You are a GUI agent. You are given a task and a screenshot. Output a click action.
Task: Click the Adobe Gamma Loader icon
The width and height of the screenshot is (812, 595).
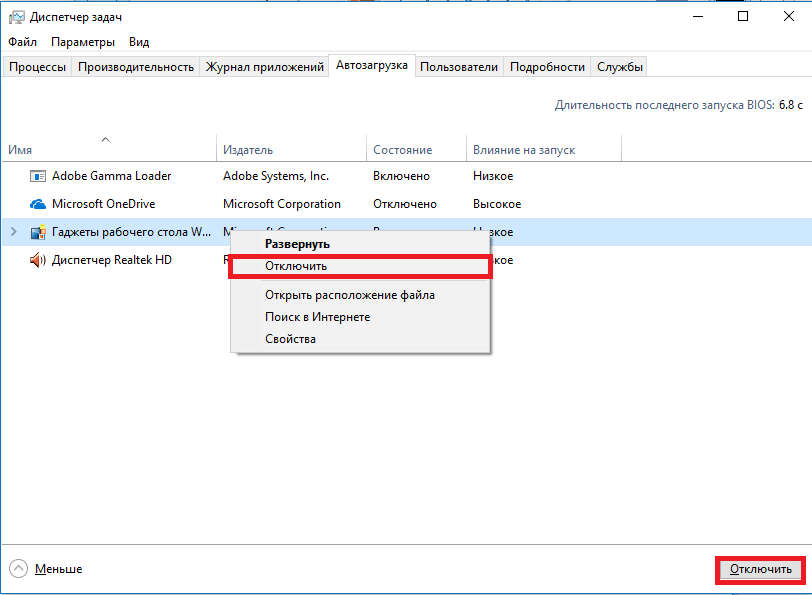coord(38,176)
